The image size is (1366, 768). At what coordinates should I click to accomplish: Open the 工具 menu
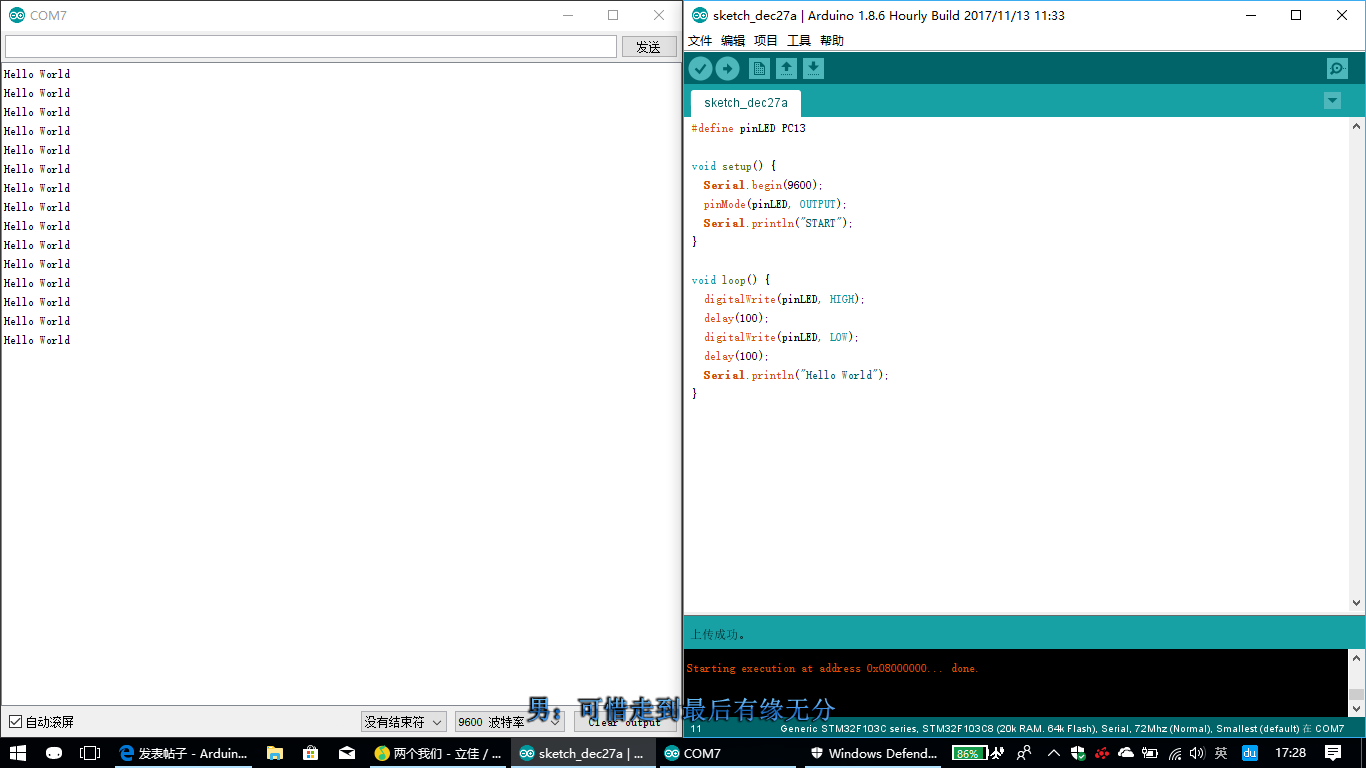[799, 40]
